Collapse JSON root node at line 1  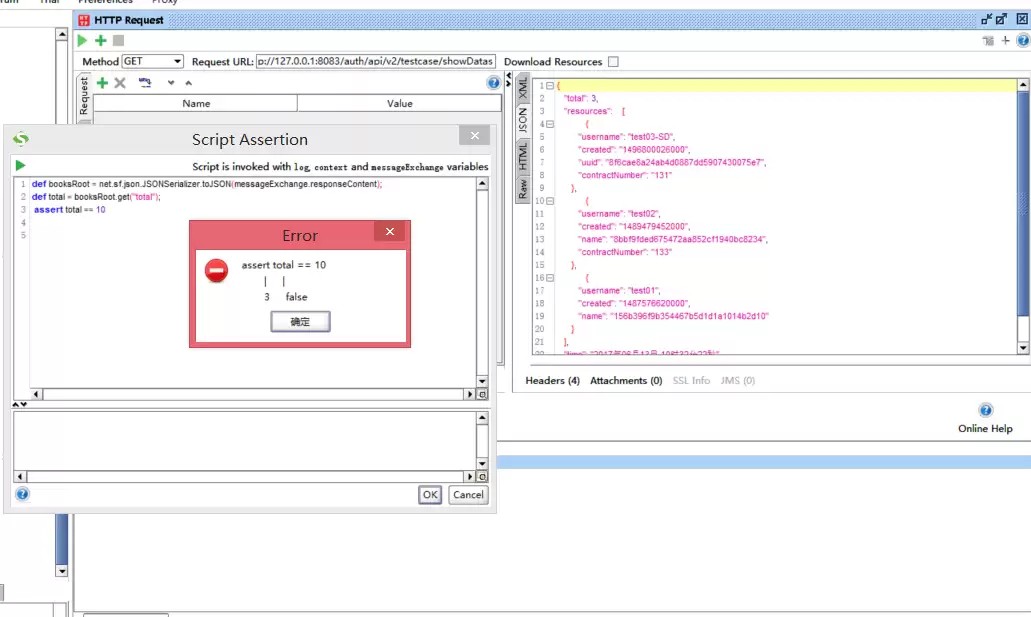point(550,86)
